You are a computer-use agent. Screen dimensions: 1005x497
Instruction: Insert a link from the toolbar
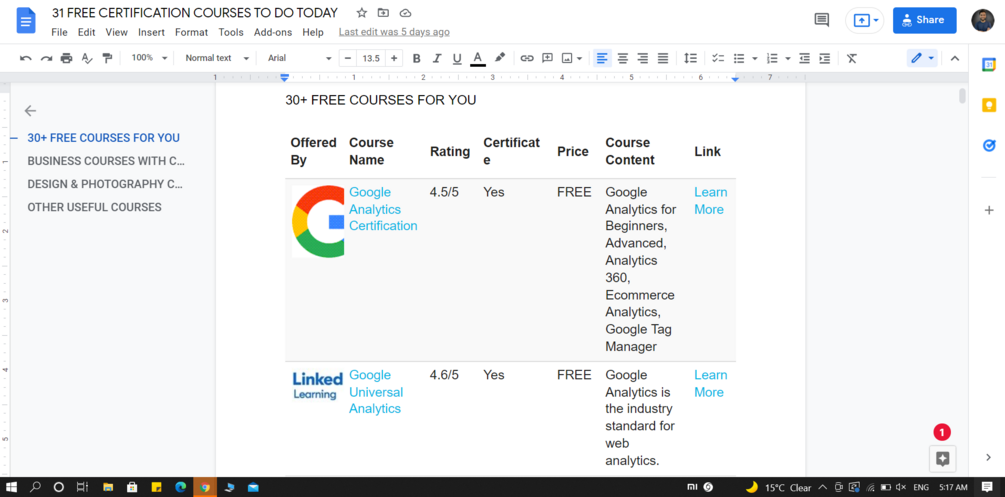pos(527,58)
